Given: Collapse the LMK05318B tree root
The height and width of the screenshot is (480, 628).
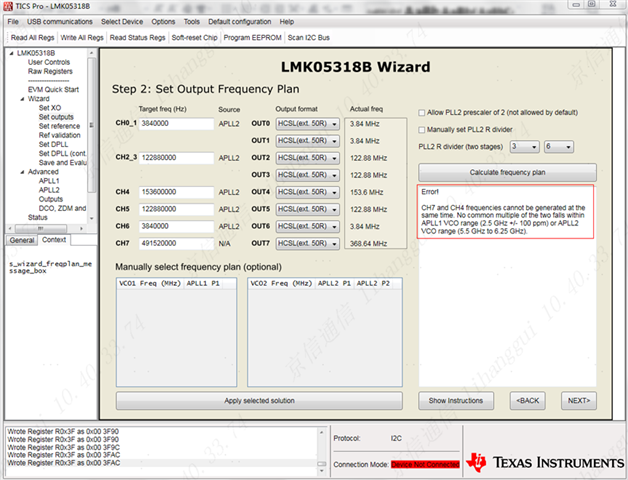Looking at the screenshot, I should (11, 53).
